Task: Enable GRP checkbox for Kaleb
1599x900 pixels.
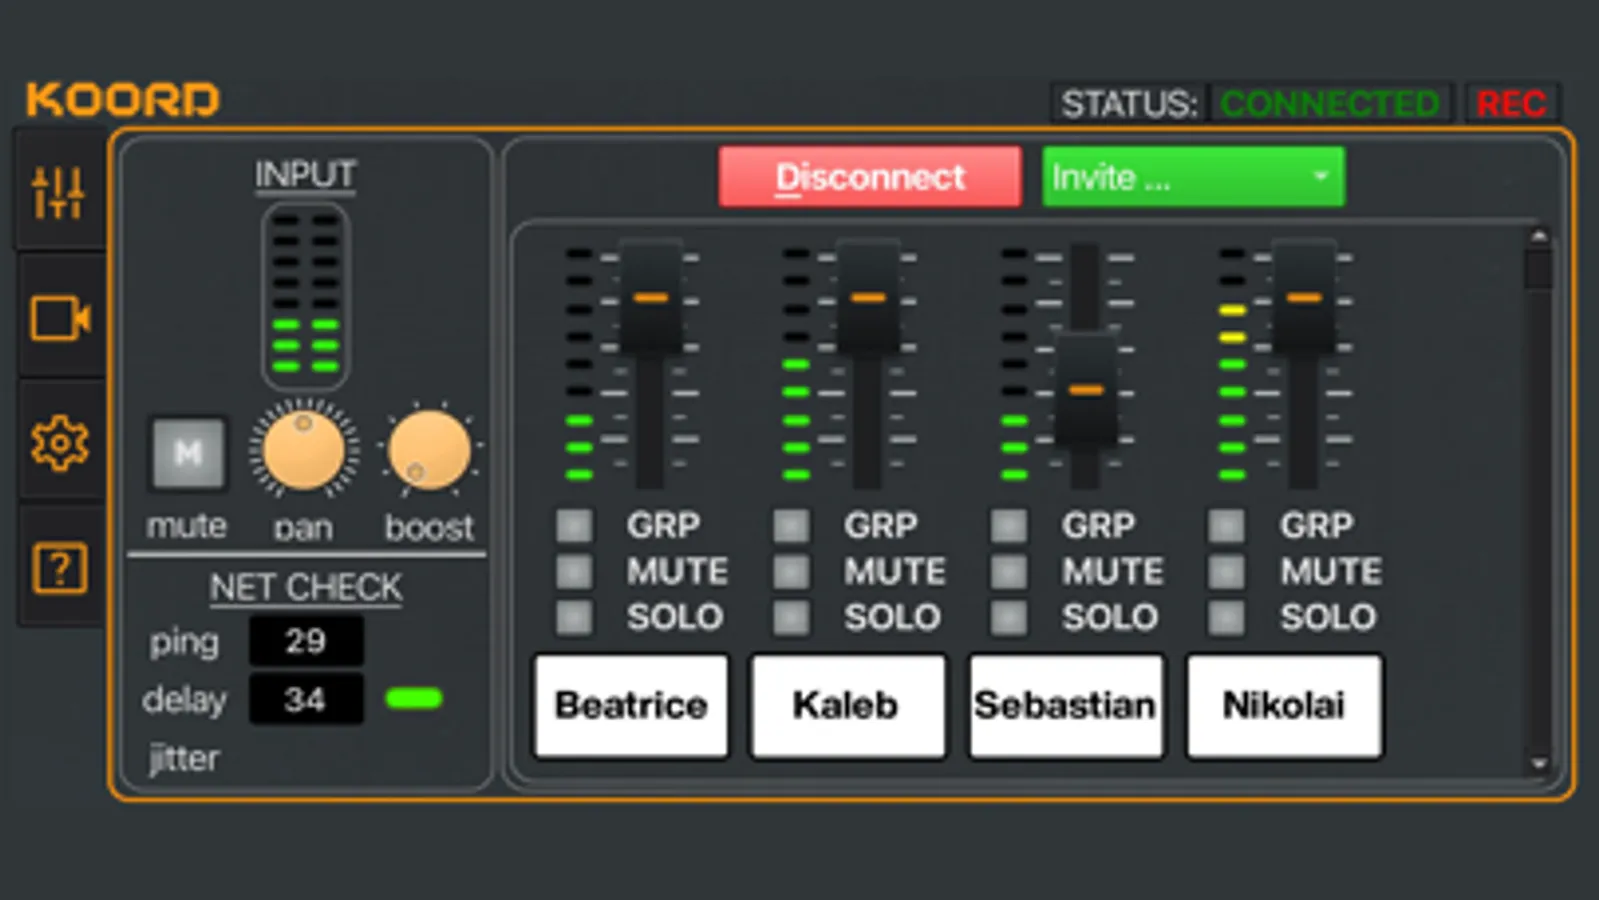Action: coord(791,525)
